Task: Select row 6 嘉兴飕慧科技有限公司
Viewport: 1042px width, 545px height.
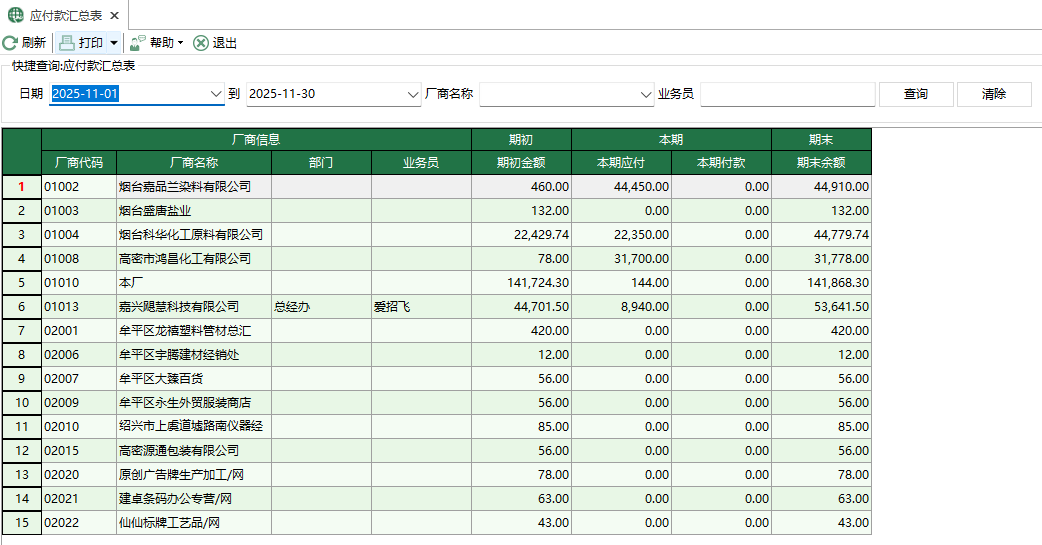Action: (x=179, y=307)
